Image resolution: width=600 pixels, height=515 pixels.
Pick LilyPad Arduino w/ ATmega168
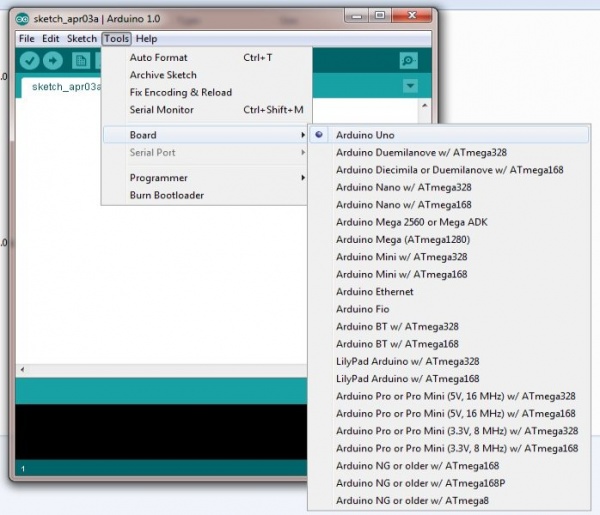449,379
